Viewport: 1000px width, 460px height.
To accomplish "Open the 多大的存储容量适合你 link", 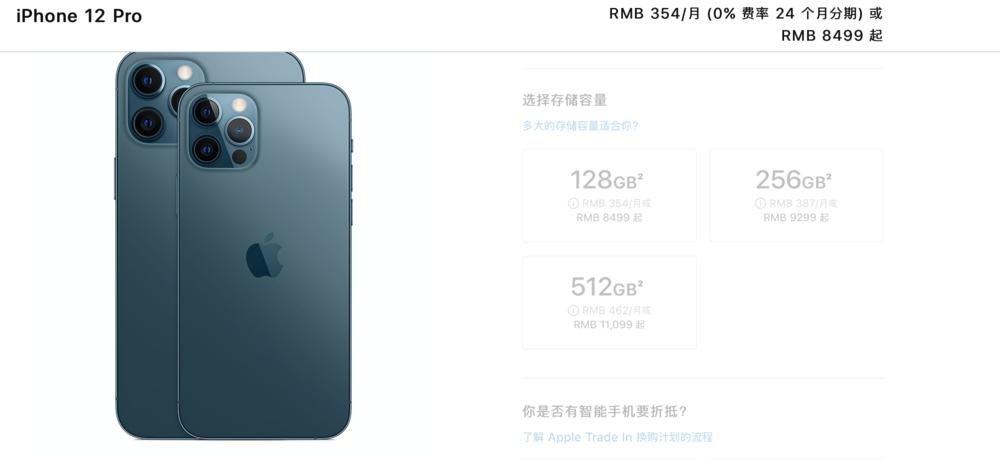I will point(580,126).
